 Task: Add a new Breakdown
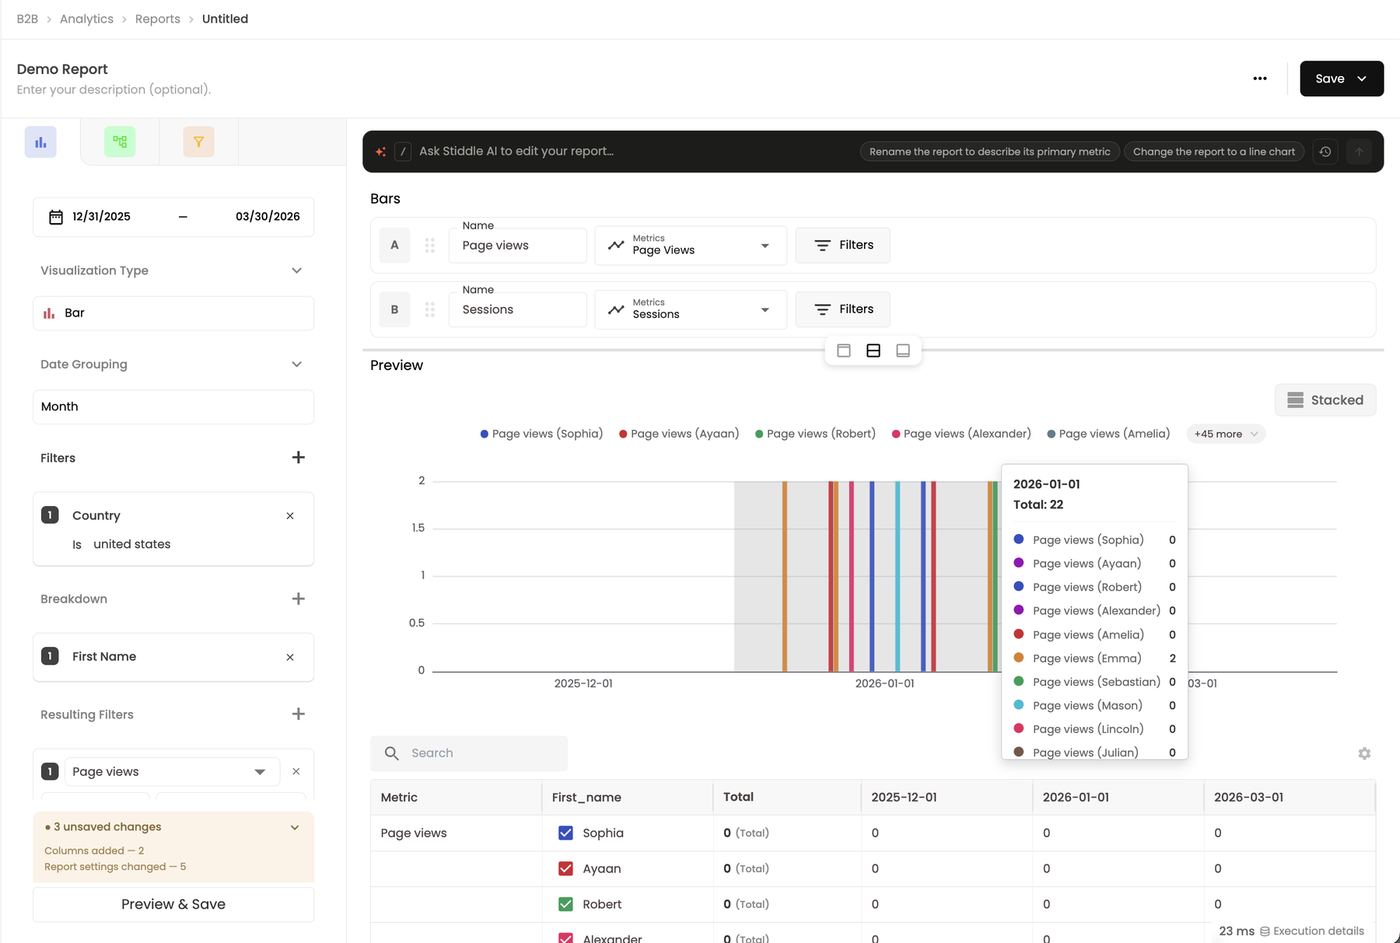pos(298,599)
